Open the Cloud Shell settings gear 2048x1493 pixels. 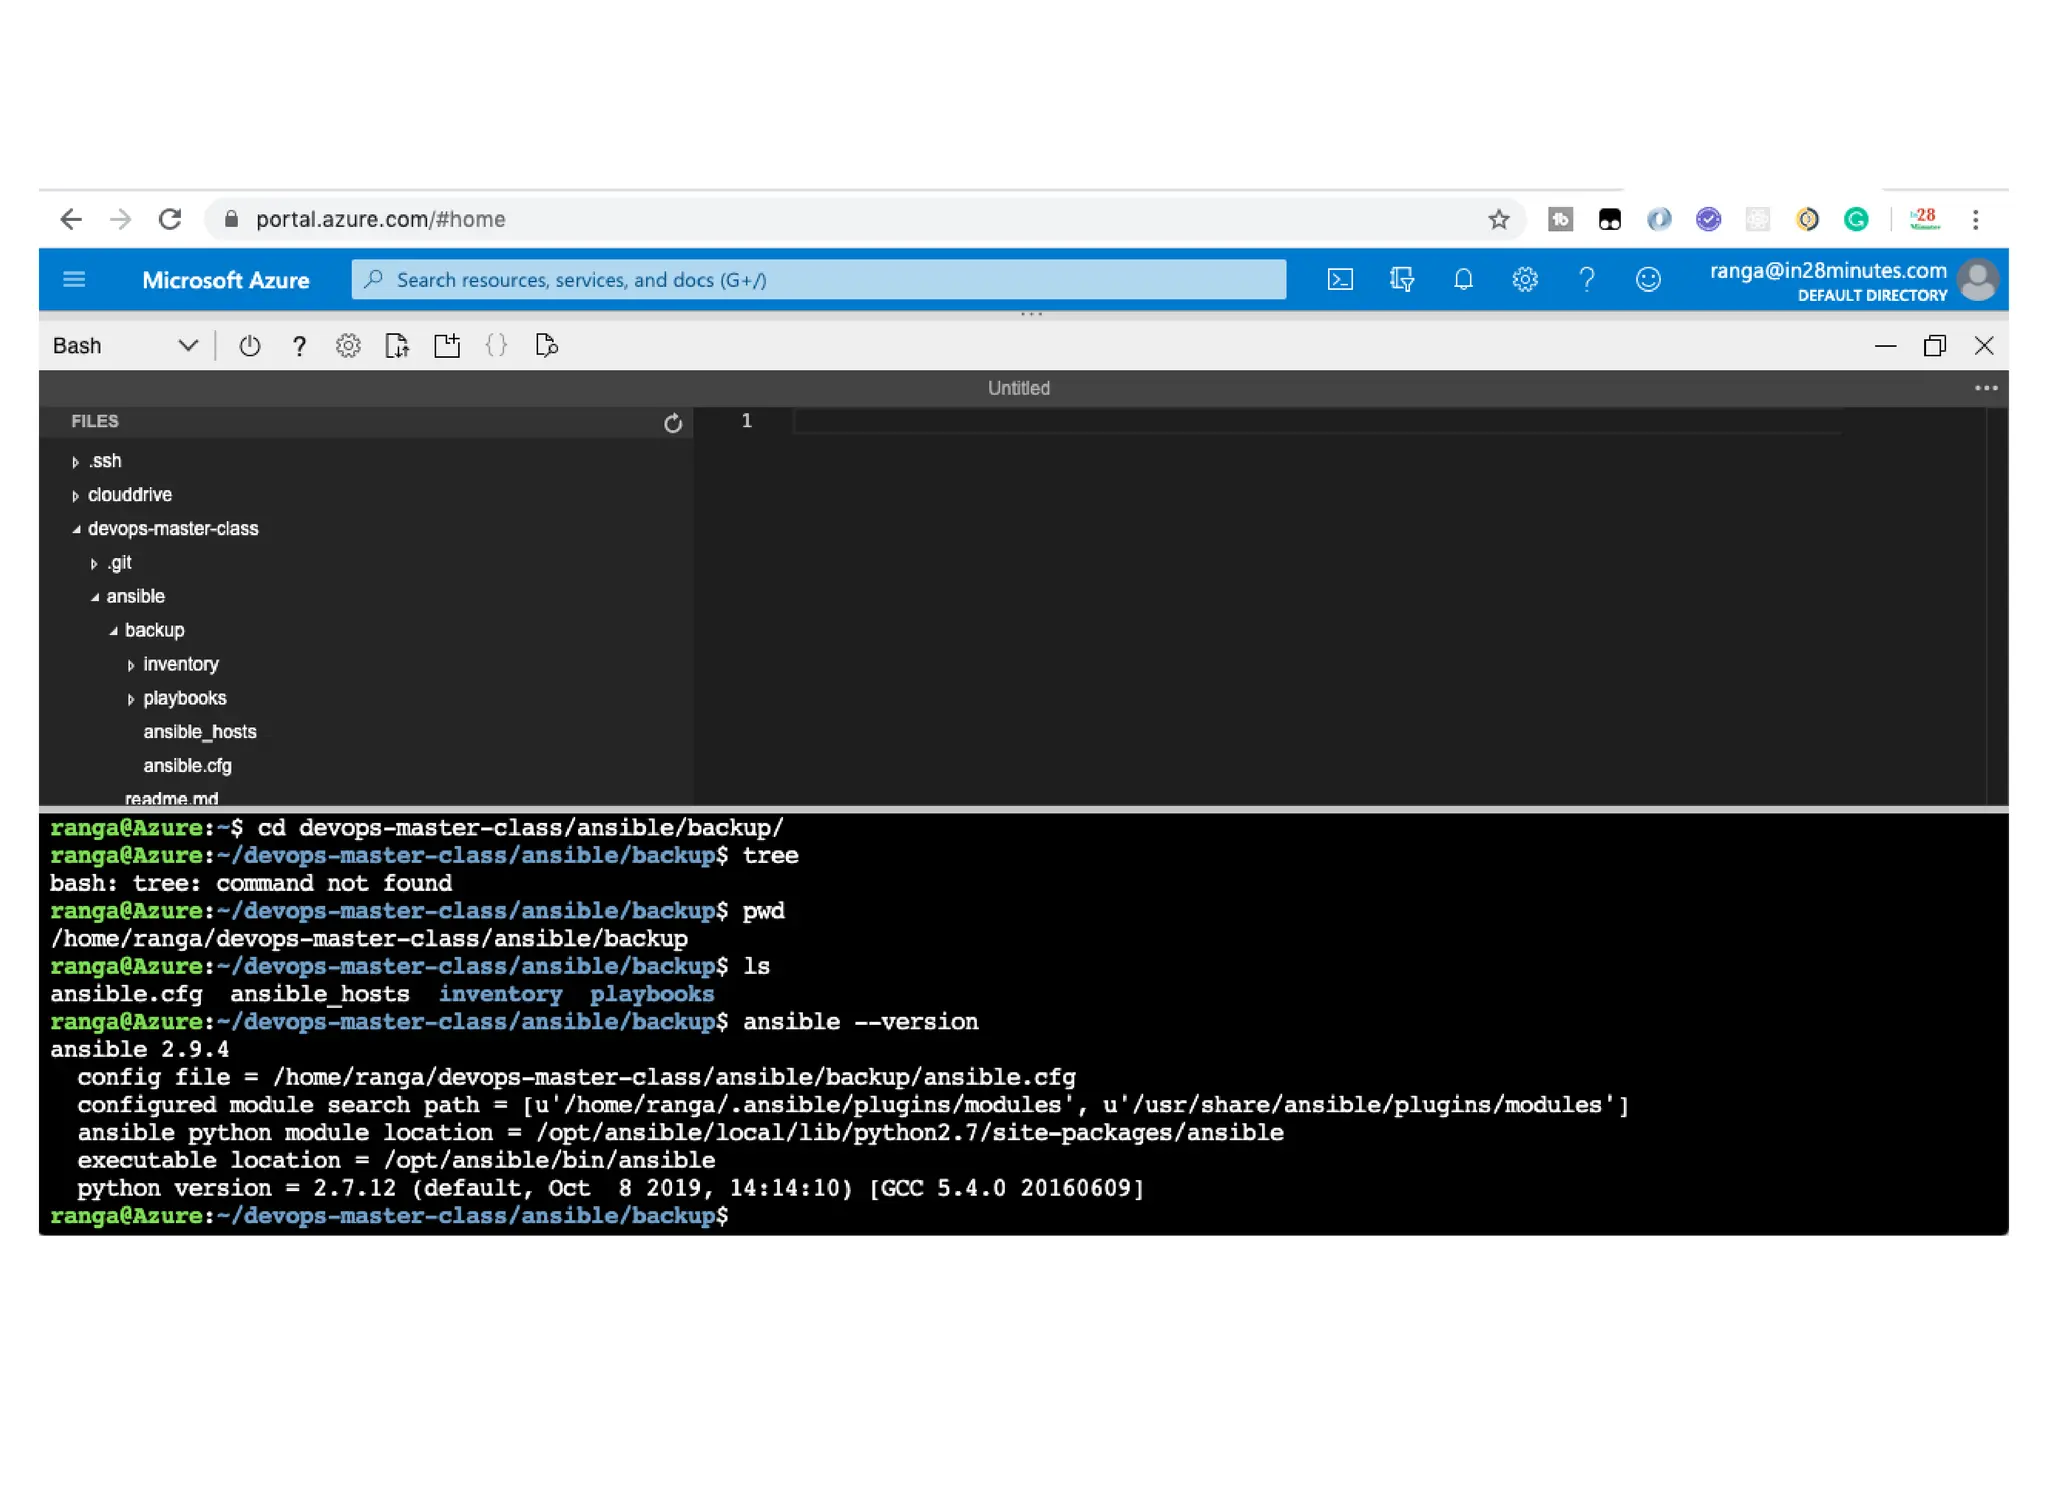tap(347, 346)
